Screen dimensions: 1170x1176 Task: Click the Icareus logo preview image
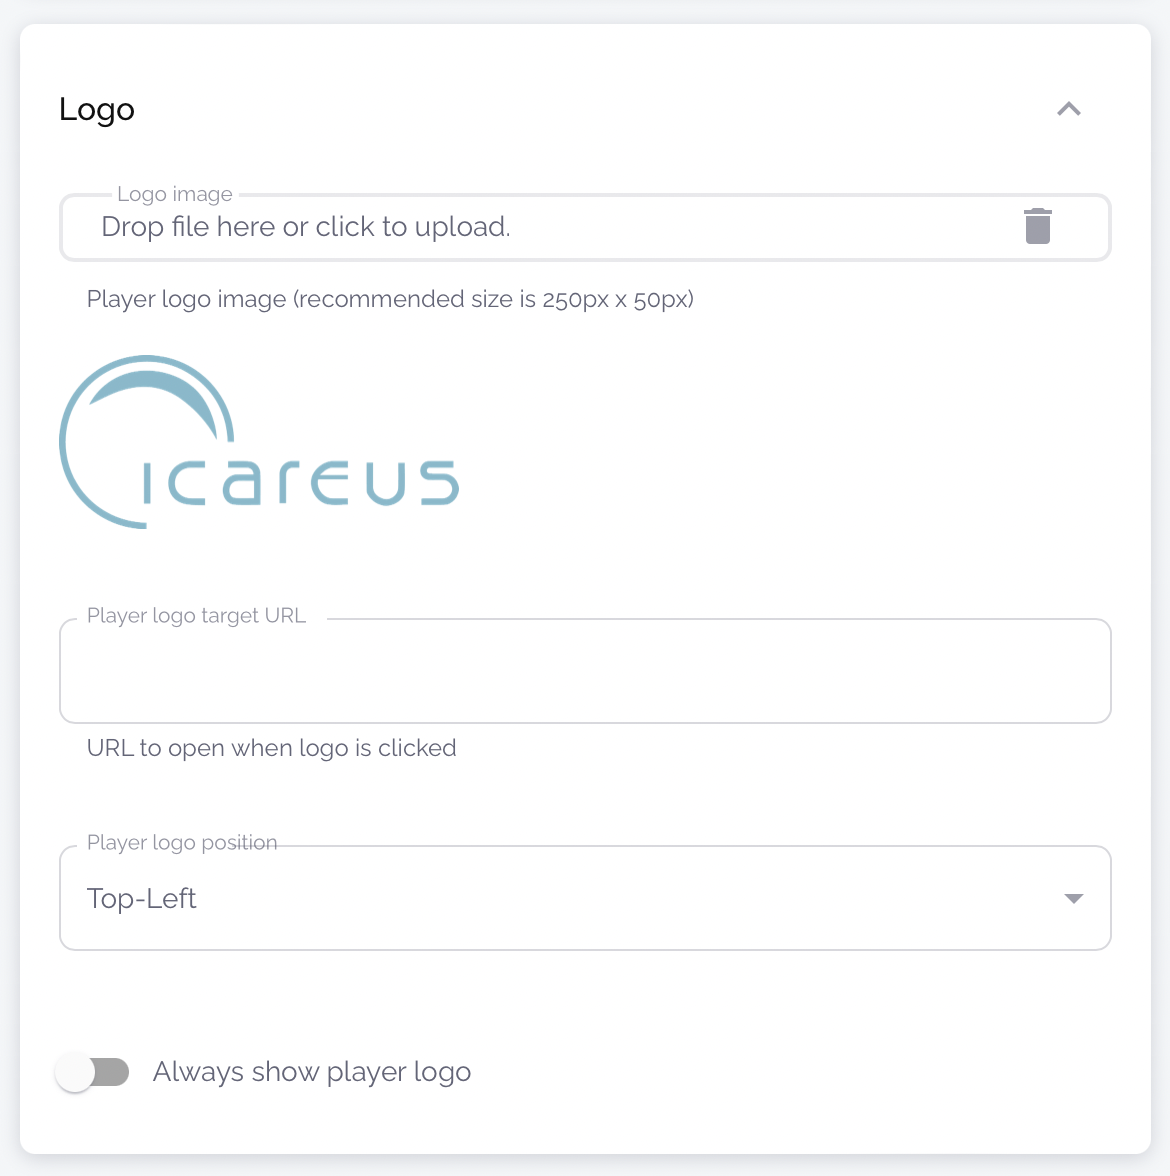pos(259,442)
